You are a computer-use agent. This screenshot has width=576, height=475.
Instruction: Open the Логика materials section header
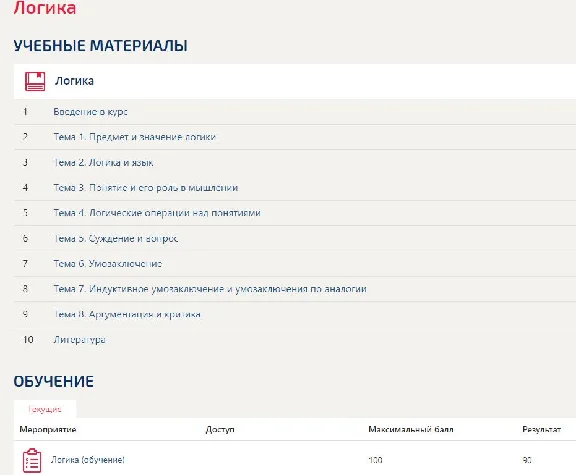click(x=295, y=81)
